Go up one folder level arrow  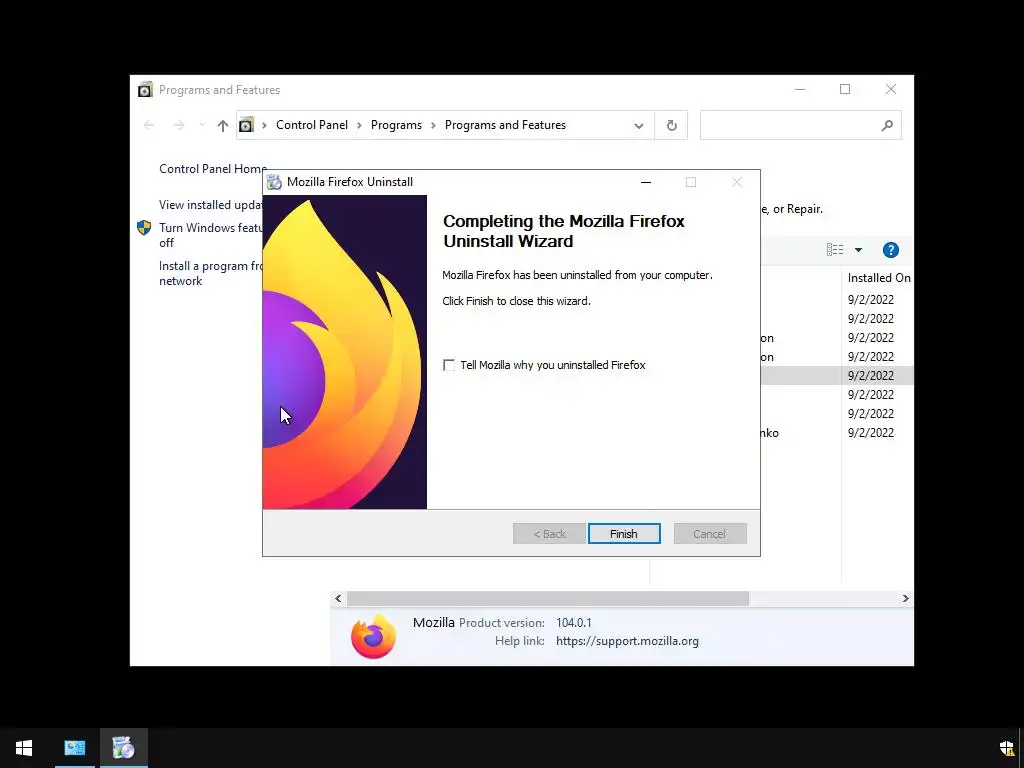(223, 125)
